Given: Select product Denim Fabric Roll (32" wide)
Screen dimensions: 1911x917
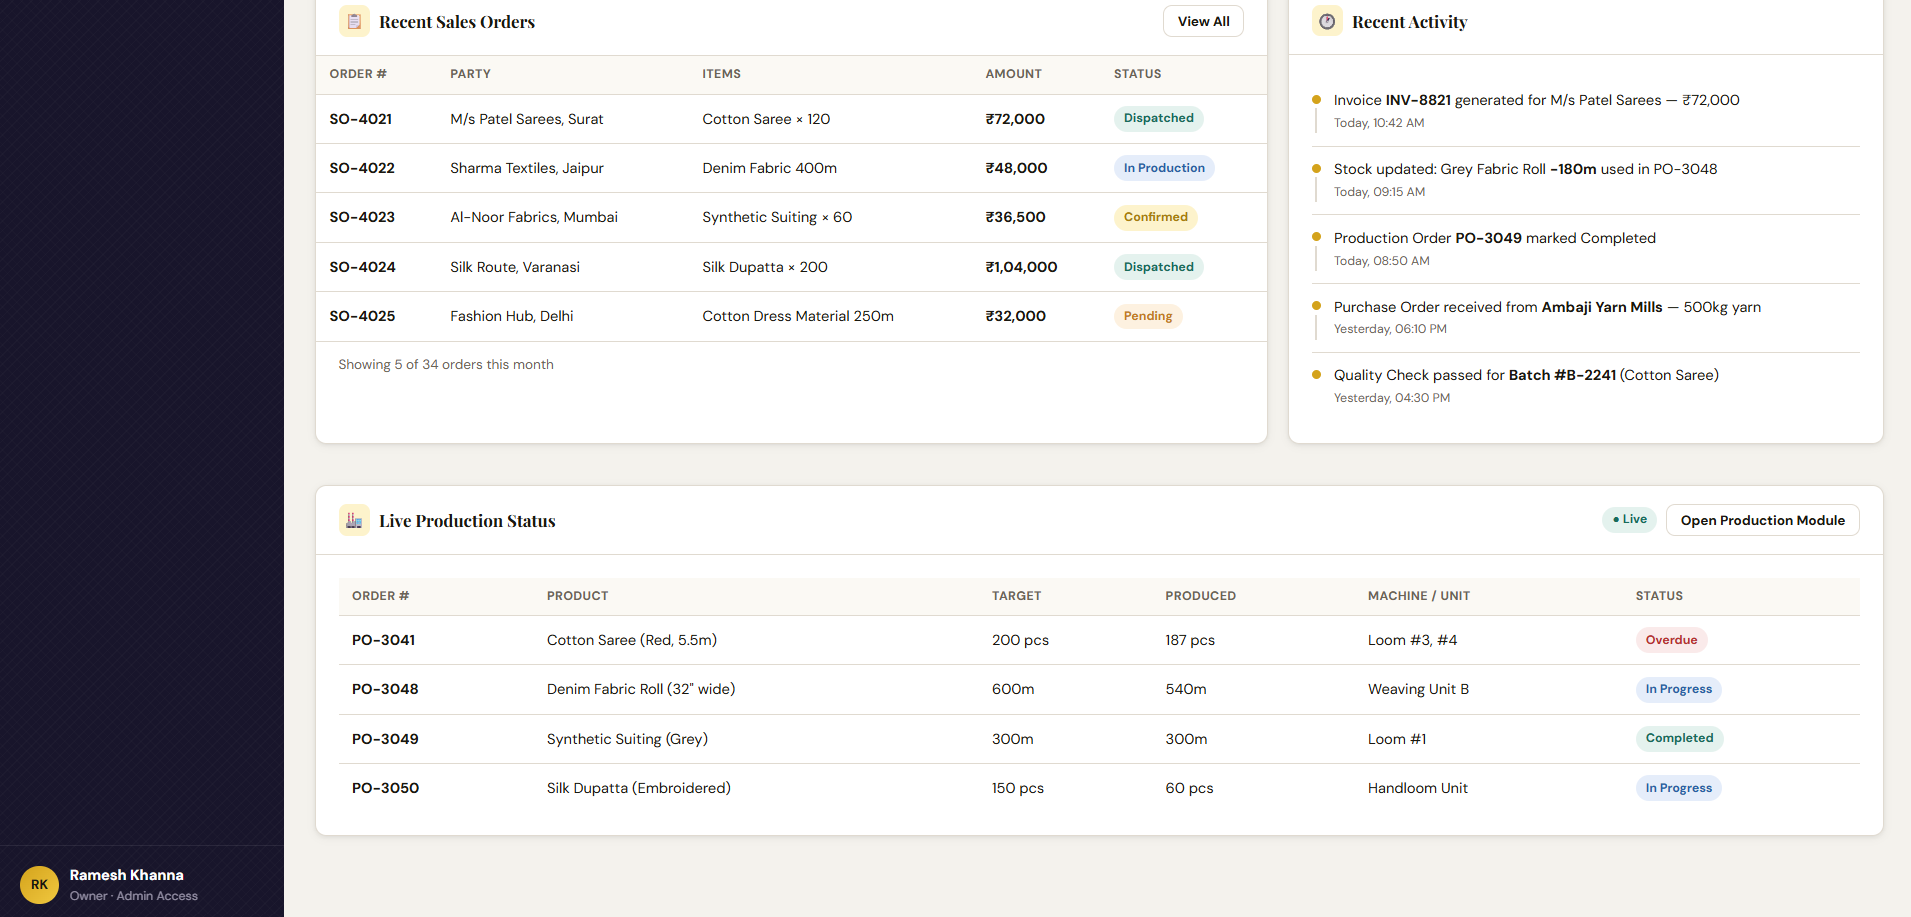Looking at the screenshot, I should tap(641, 689).
